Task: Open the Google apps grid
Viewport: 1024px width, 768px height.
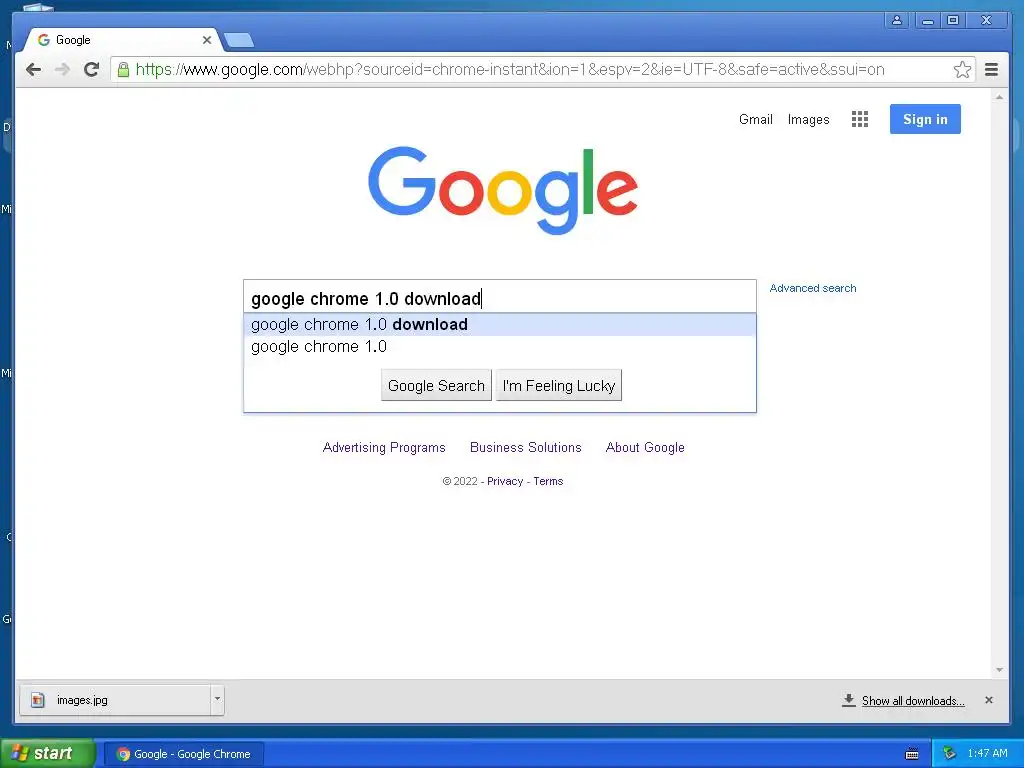Action: pos(860,119)
